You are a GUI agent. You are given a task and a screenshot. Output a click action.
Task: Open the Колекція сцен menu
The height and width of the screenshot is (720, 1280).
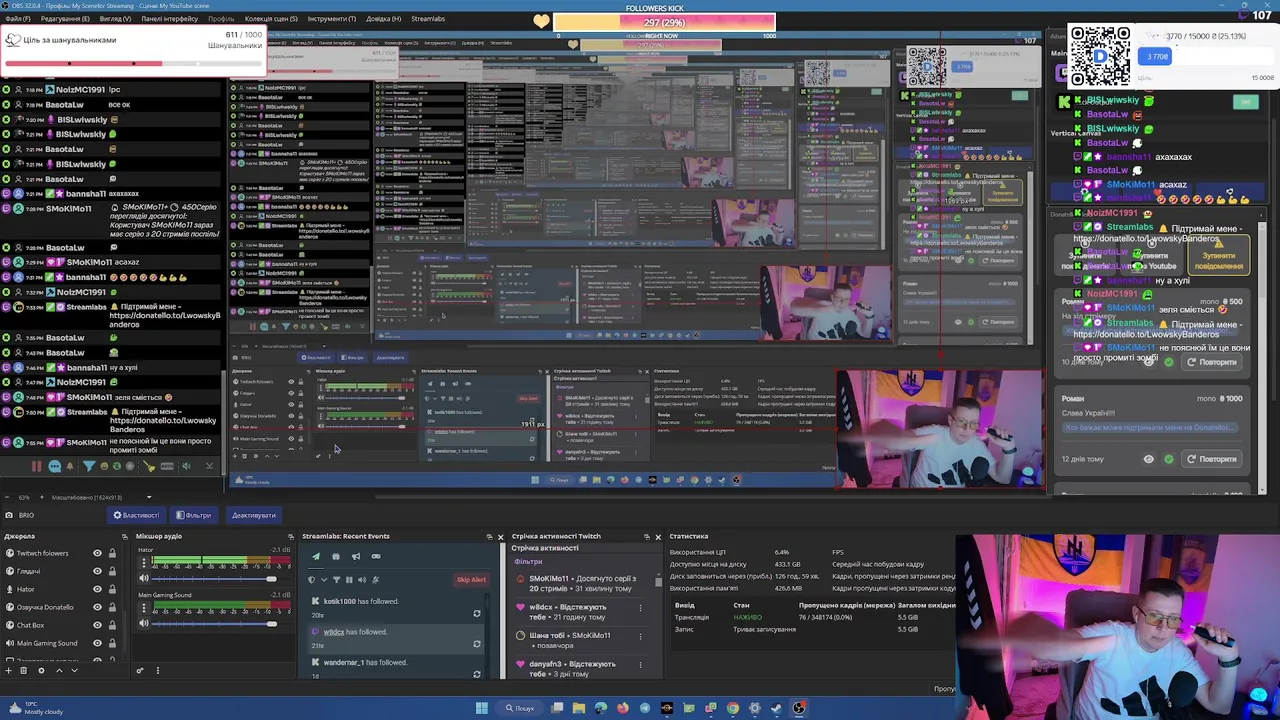[271, 19]
